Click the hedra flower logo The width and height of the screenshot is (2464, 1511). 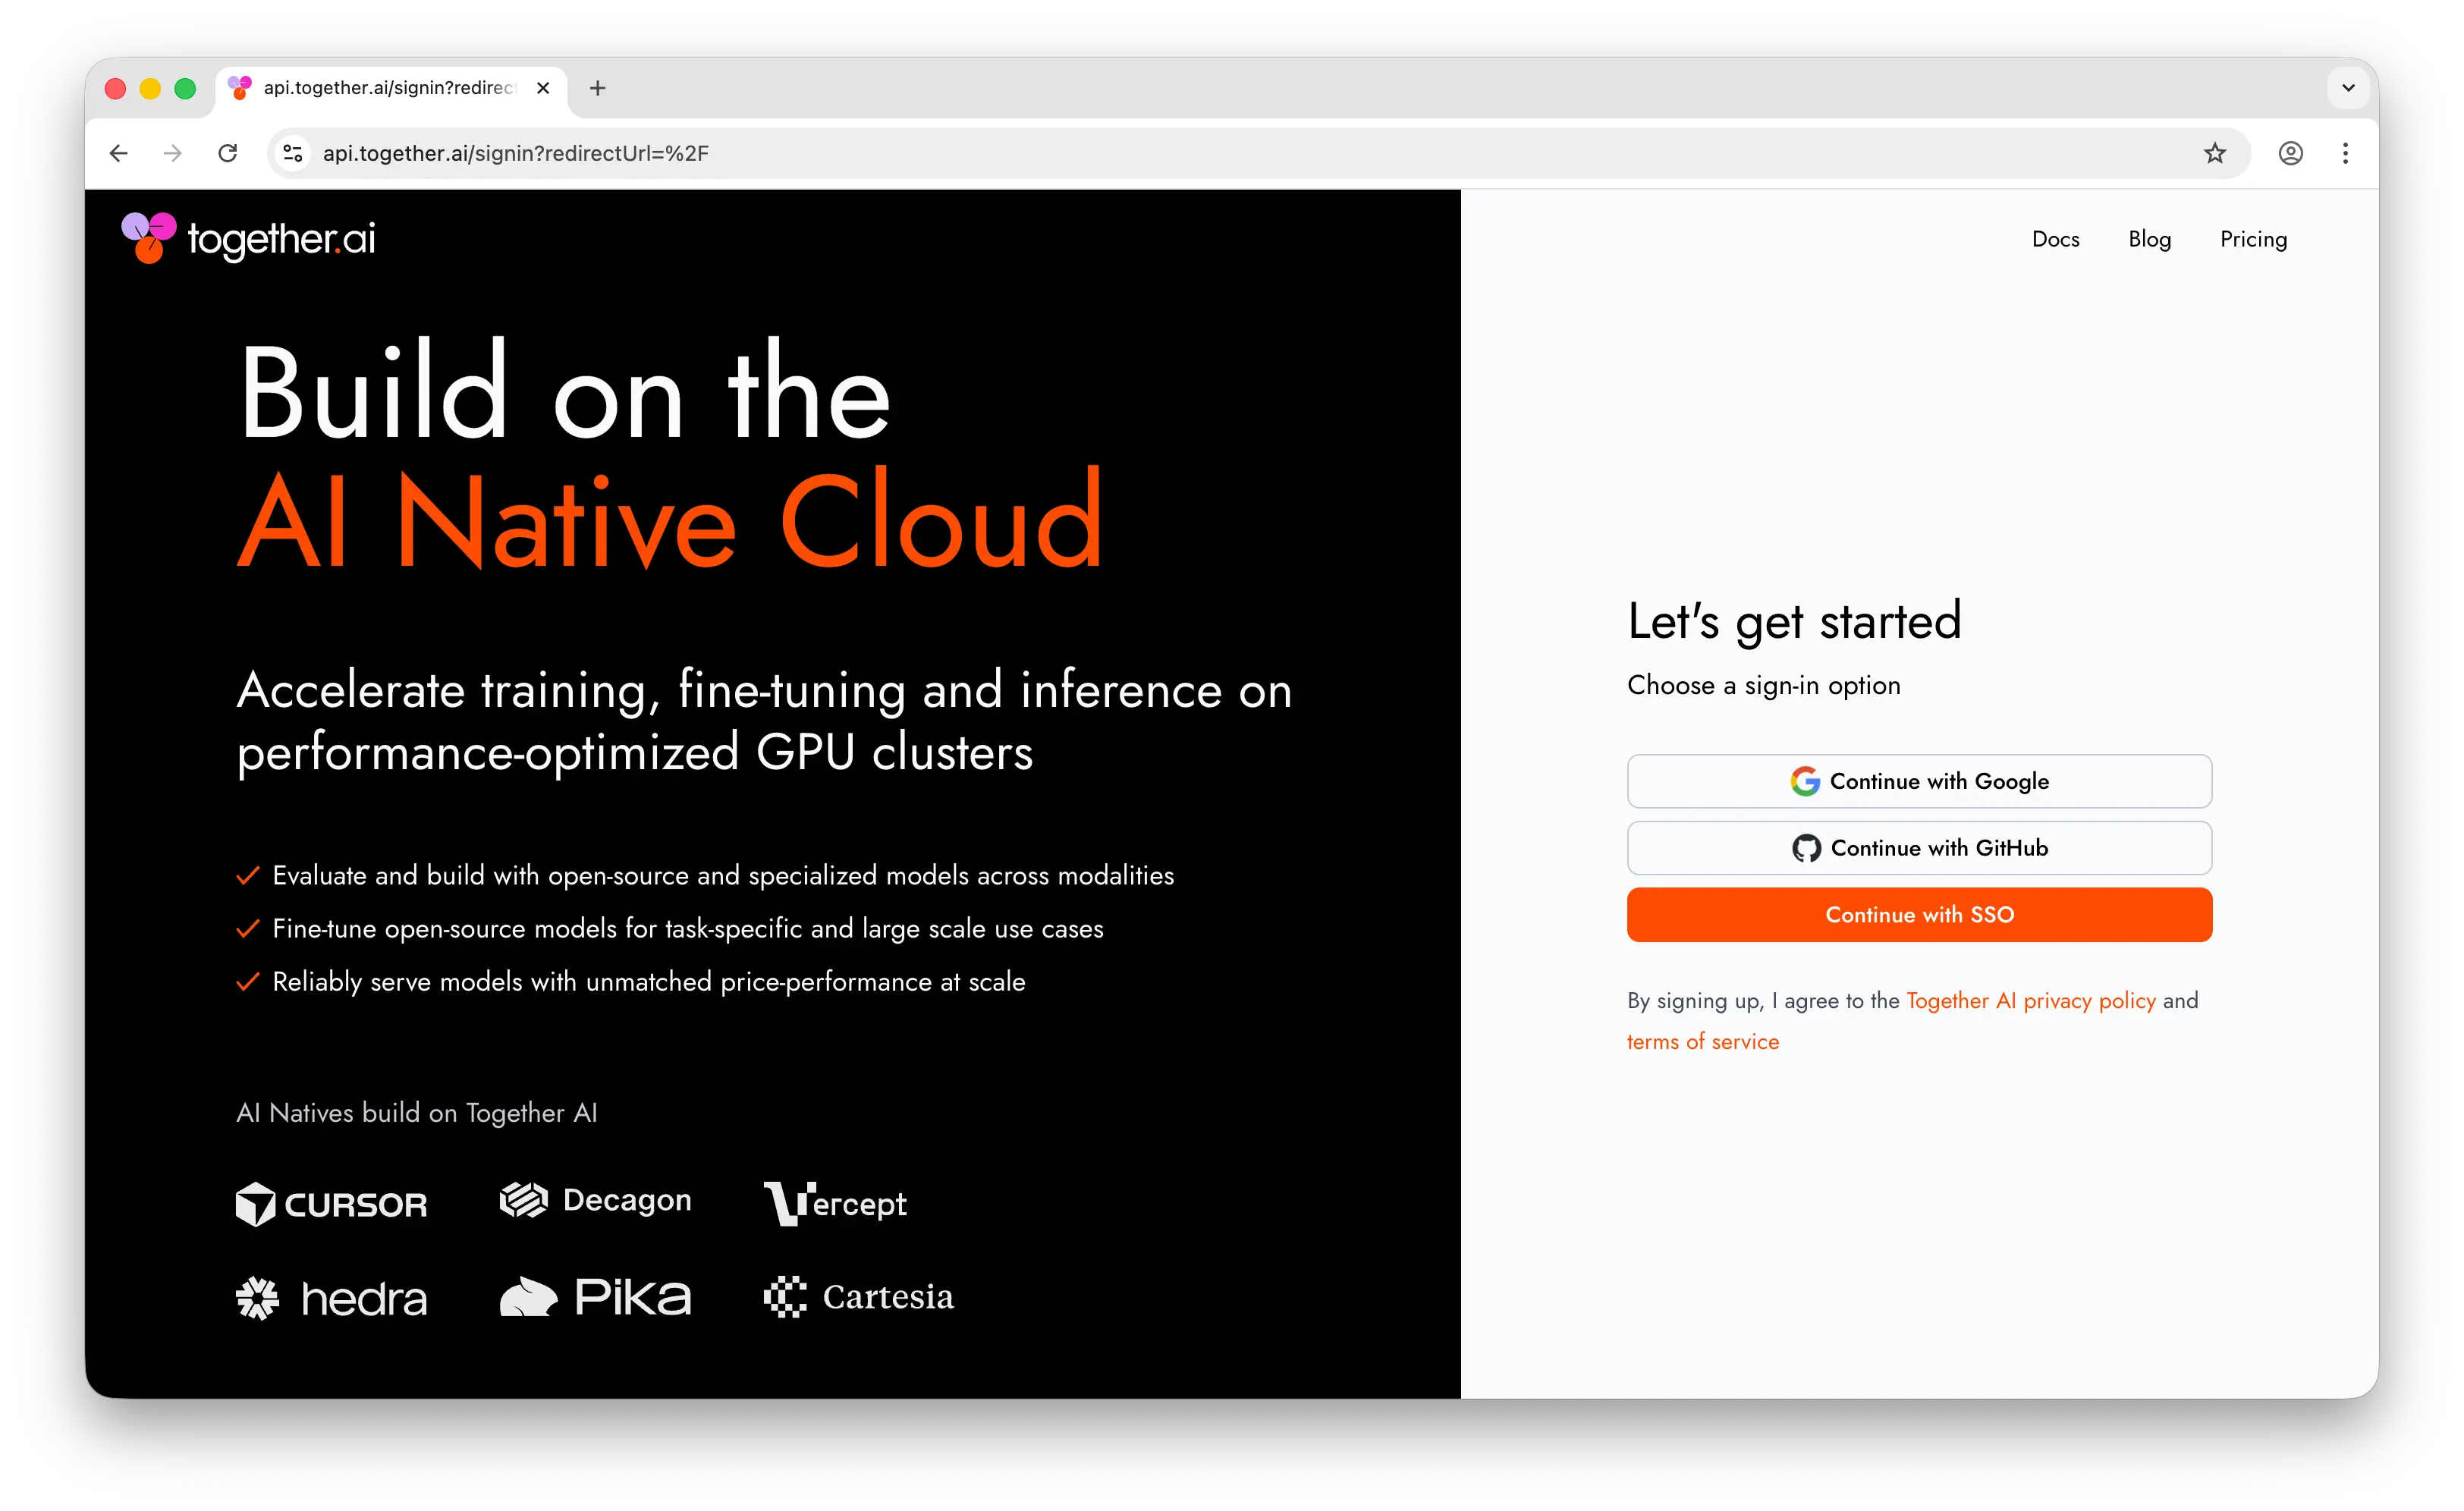(x=258, y=1296)
